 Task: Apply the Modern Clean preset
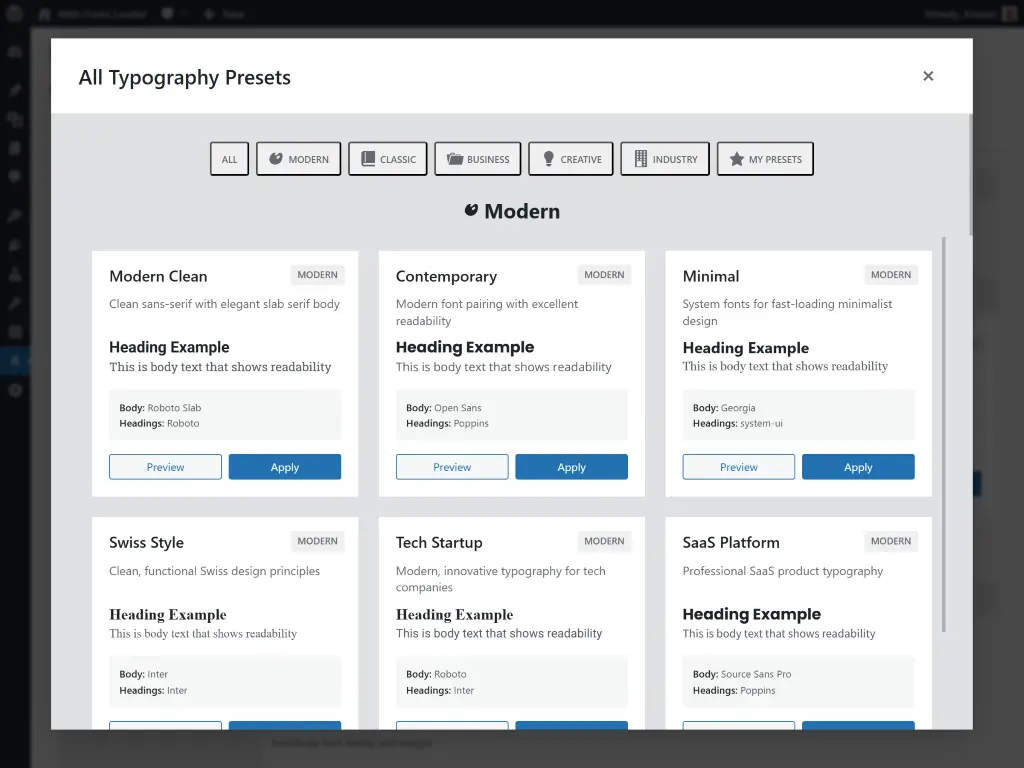(284, 466)
